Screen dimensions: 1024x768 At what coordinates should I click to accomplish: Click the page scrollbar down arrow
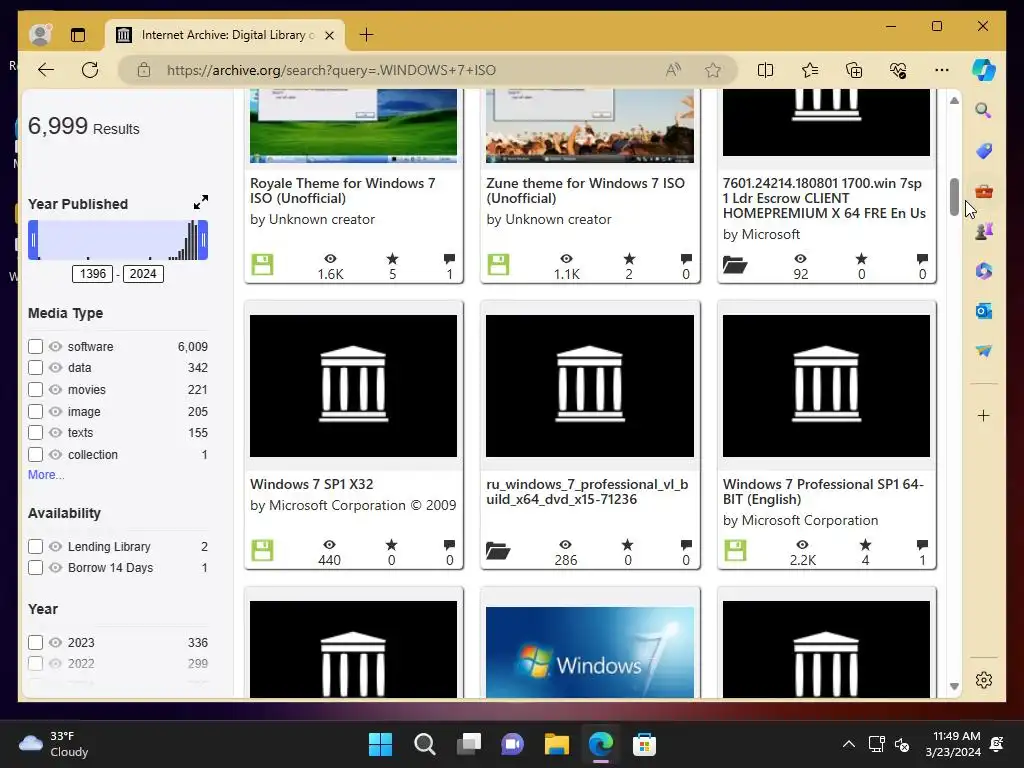point(954,686)
